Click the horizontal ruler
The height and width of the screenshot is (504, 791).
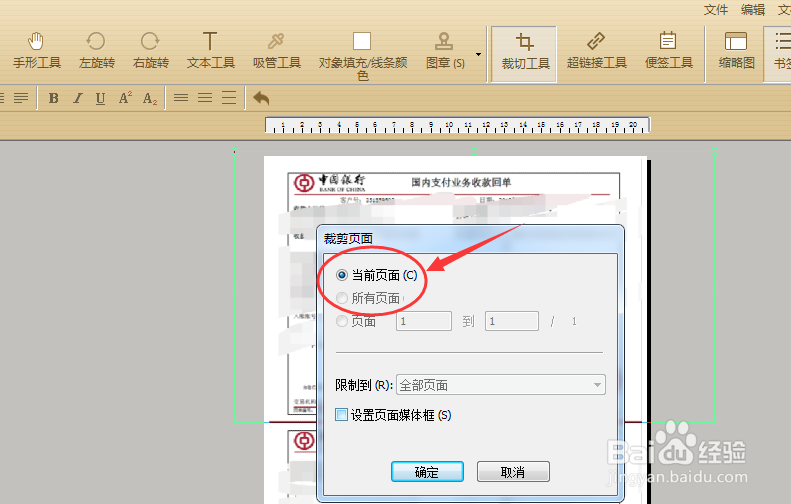tap(458, 125)
